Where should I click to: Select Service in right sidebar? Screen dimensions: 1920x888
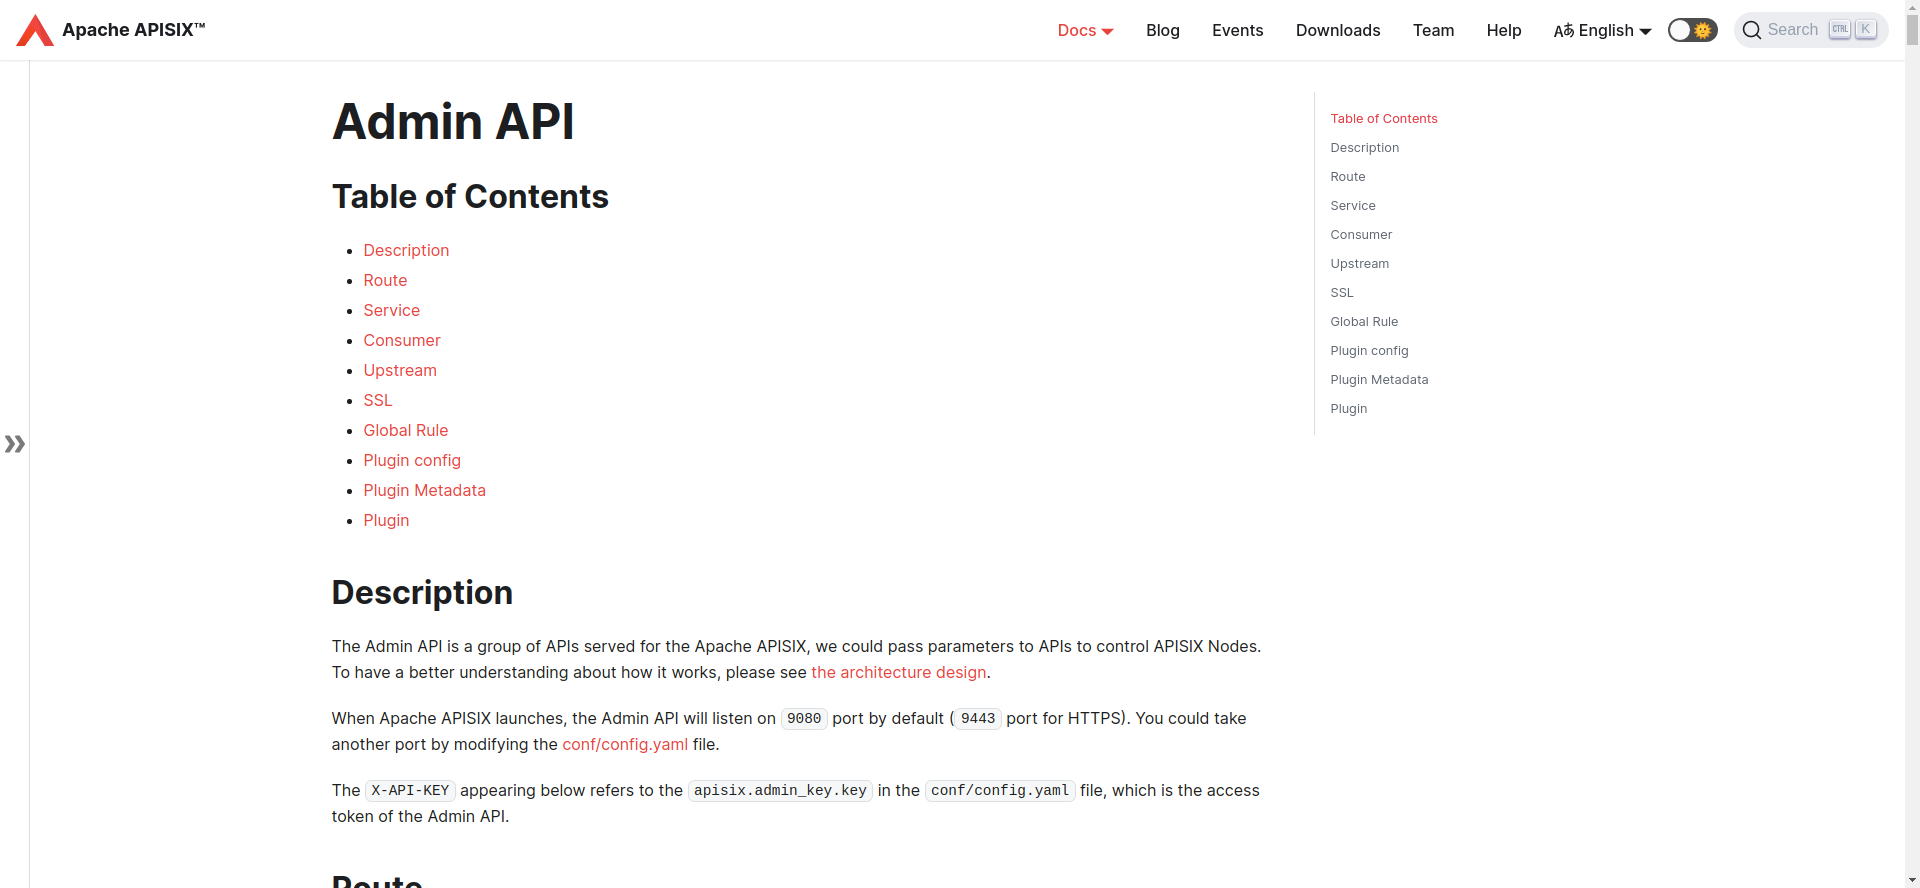[1352, 205]
